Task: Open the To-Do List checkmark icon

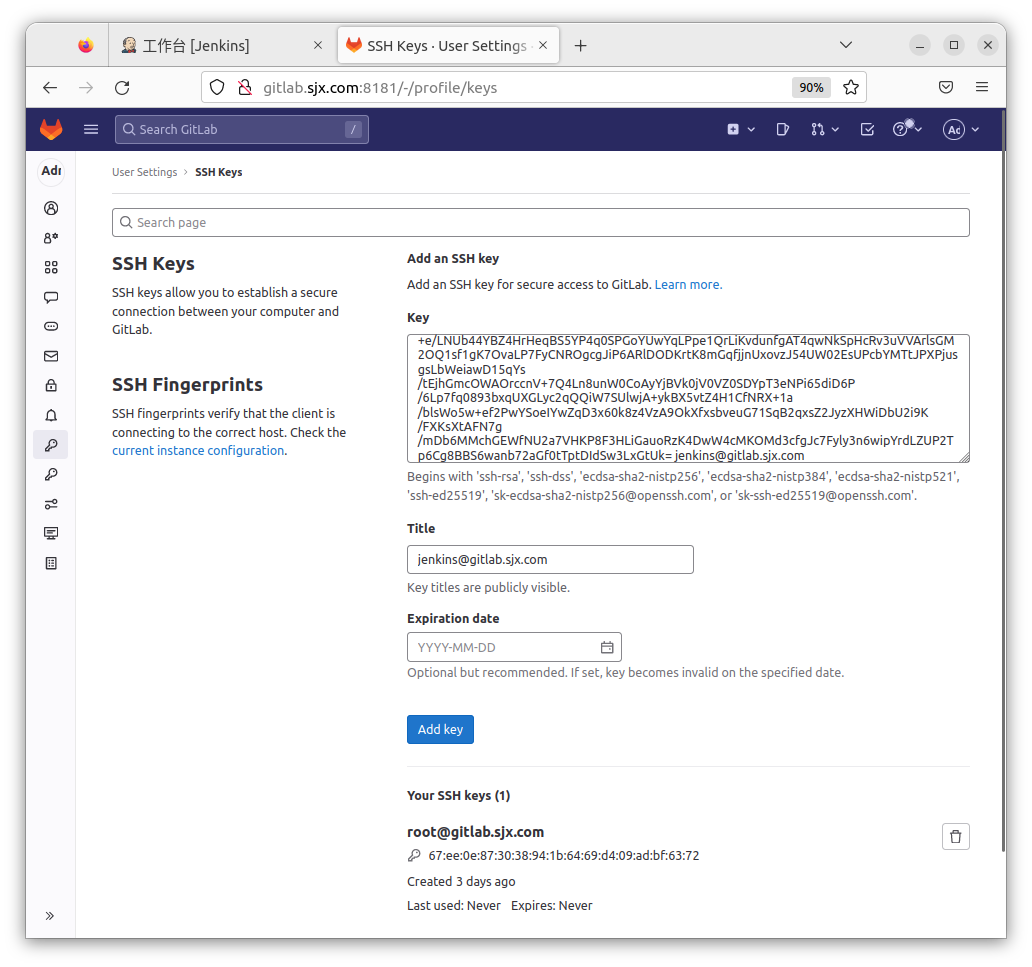Action: (867, 129)
